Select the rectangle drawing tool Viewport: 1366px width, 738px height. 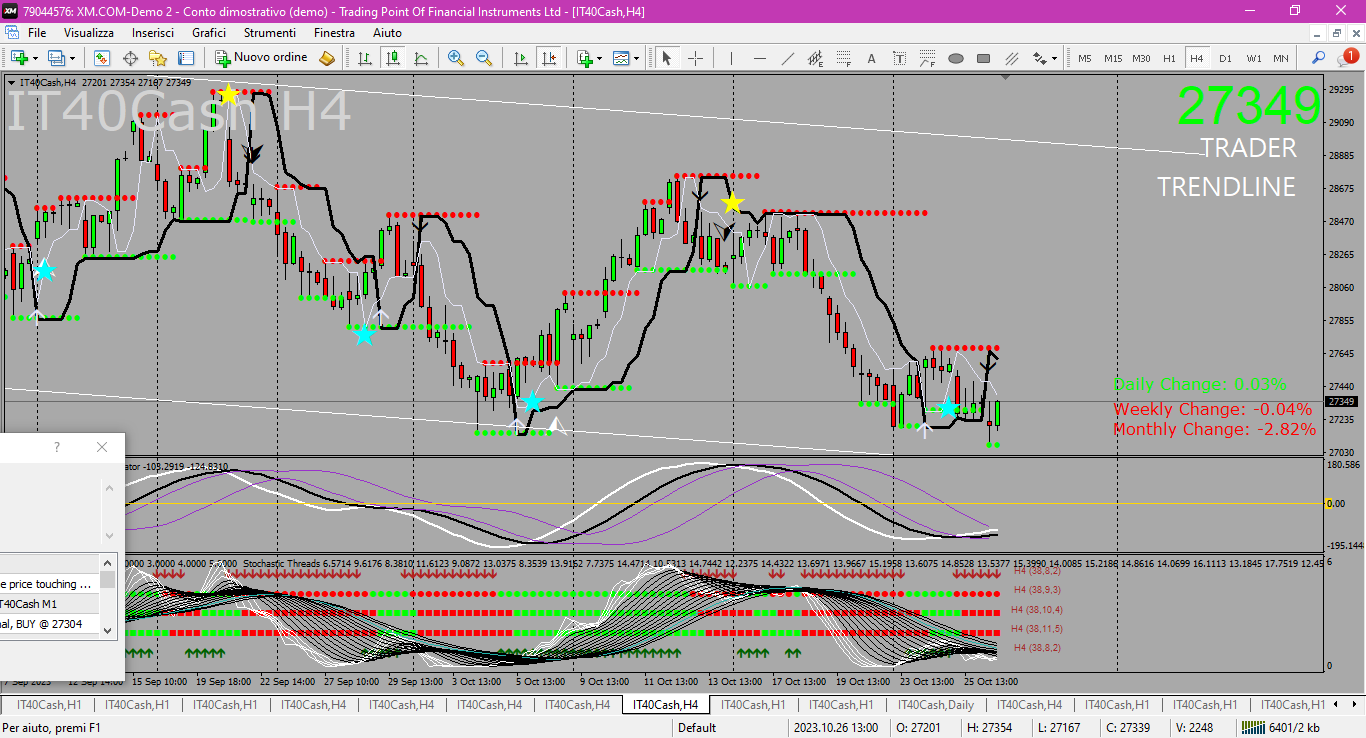tap(983, 58)
